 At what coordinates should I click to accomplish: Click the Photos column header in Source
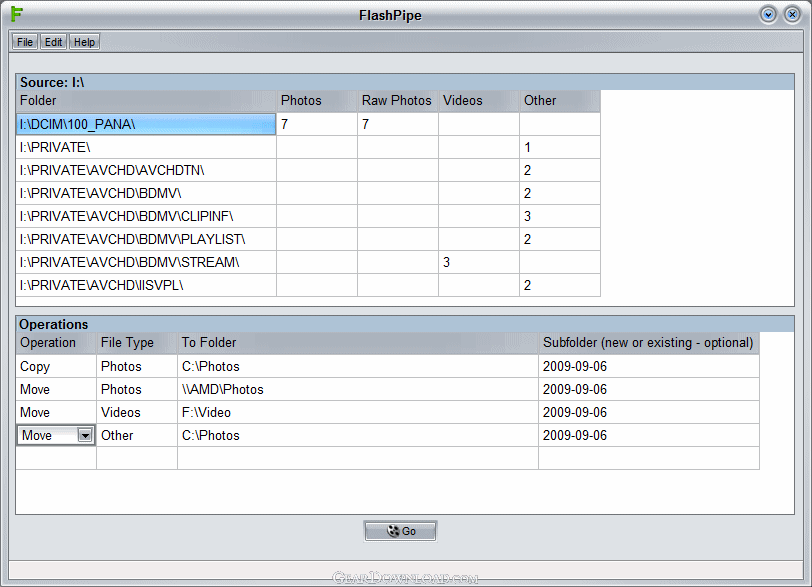point(317,101)
